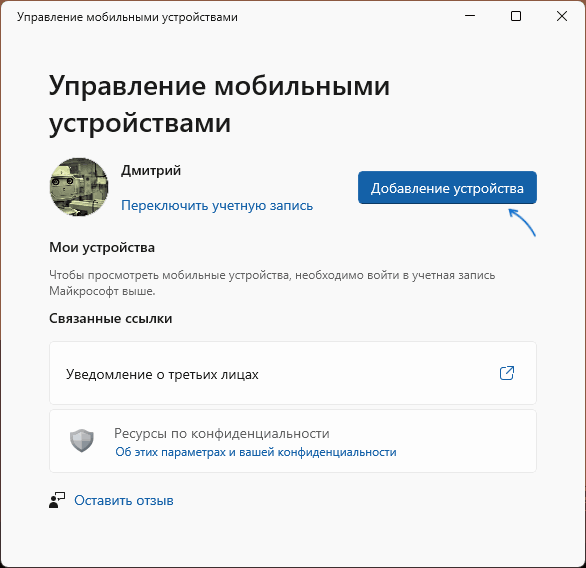586x568 pixels.
Task: Click the Ресурсы по конфиденциальности label
Action: [x=222, y=433]
